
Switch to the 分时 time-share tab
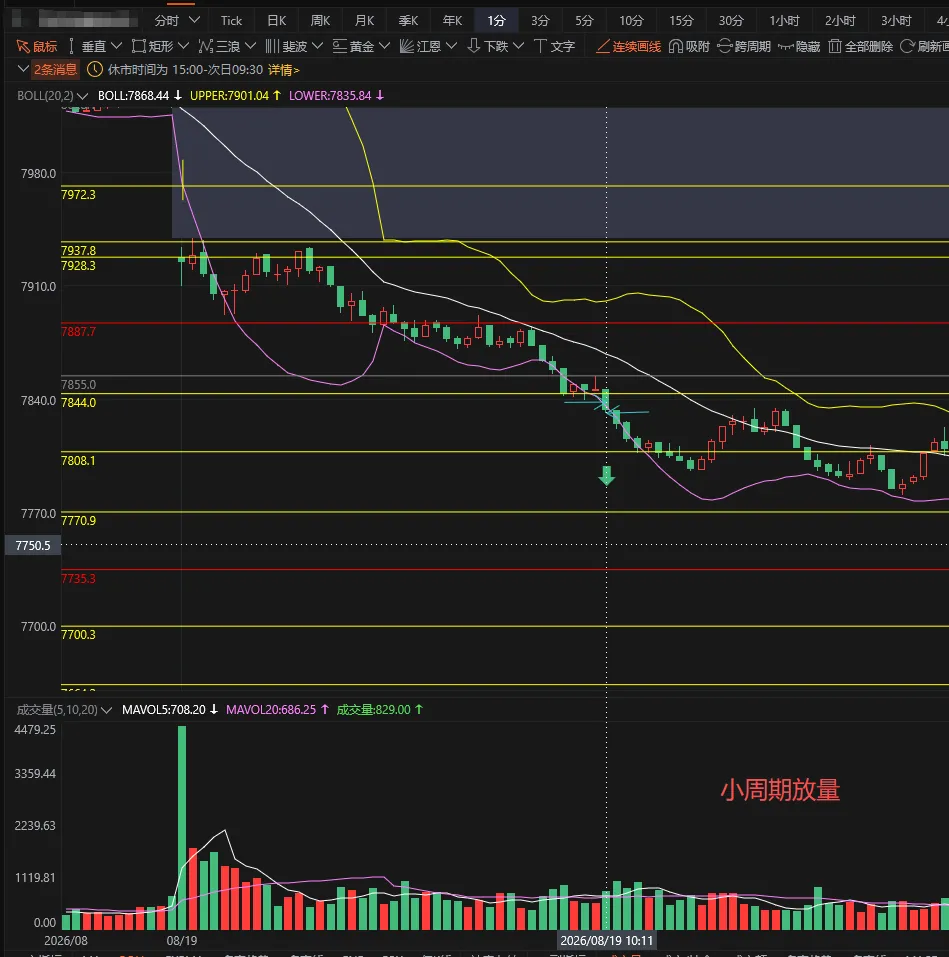pyautogui.click(x=166, y=21)
